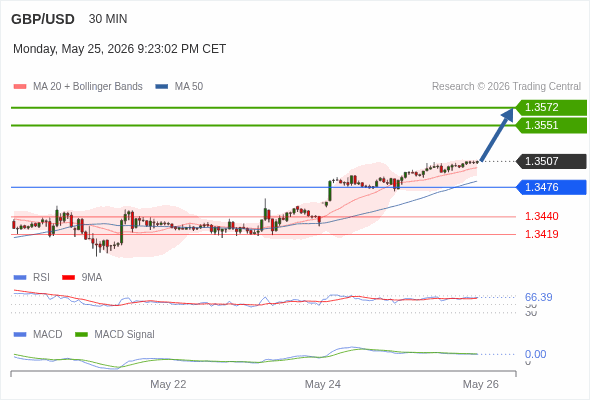Click the RSI blue legend marker
Screen dimensions: 590x400
point(20,278)
